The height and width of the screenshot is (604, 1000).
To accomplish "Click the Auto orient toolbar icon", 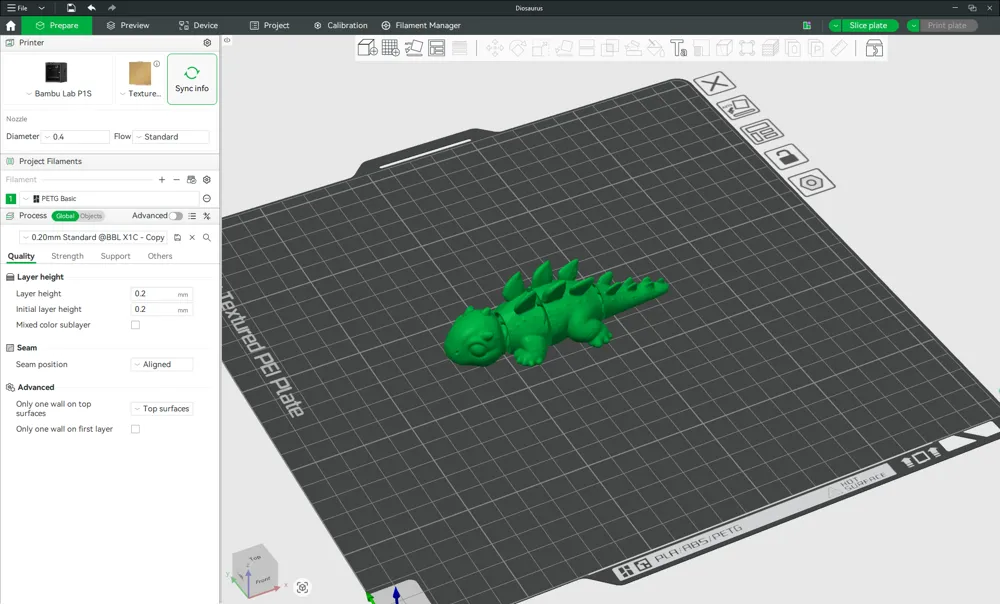I will 413,48.
